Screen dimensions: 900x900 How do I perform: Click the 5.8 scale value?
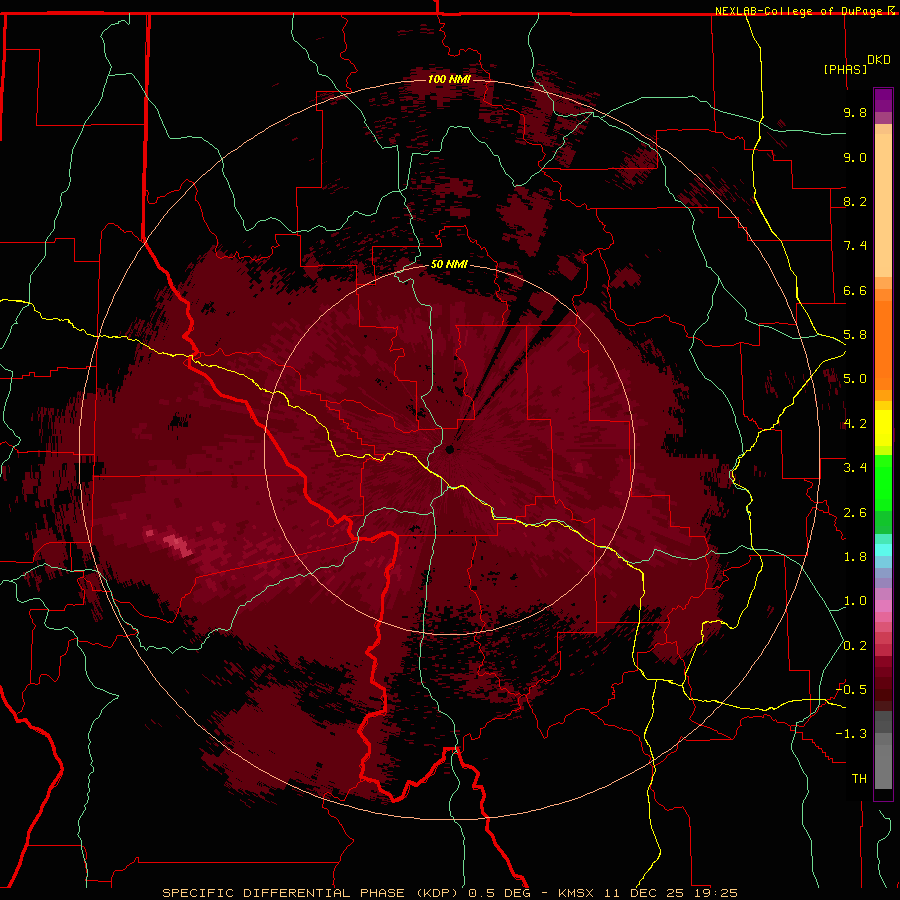855,335
